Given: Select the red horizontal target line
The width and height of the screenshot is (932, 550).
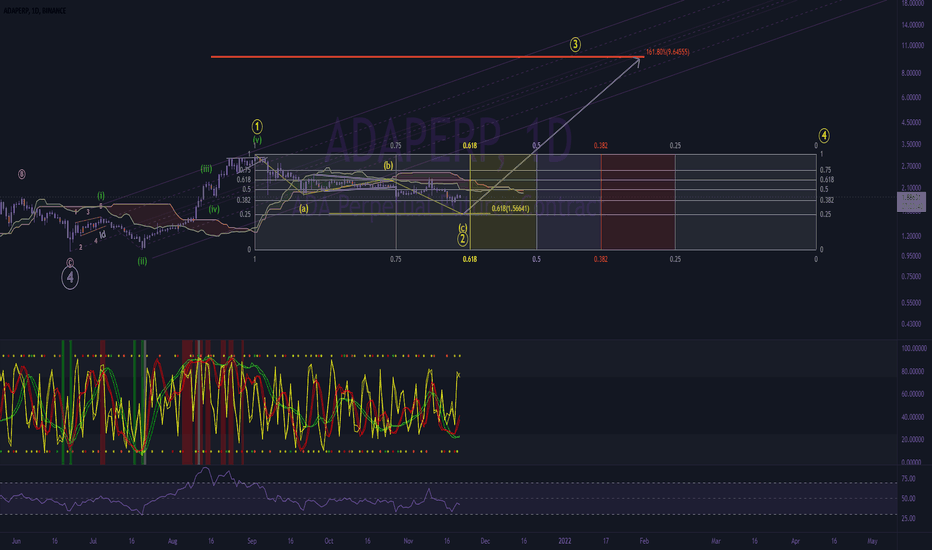Looking at the screenshot, I should coord(427,57).
